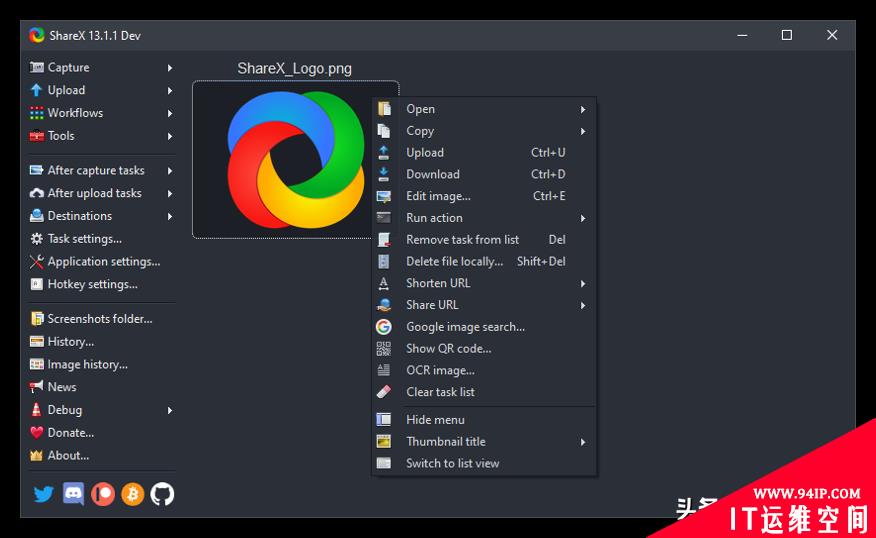Expand the After upload tasks arrow
The width and height of the screenshot is (876, 538).
pos(170,193)
